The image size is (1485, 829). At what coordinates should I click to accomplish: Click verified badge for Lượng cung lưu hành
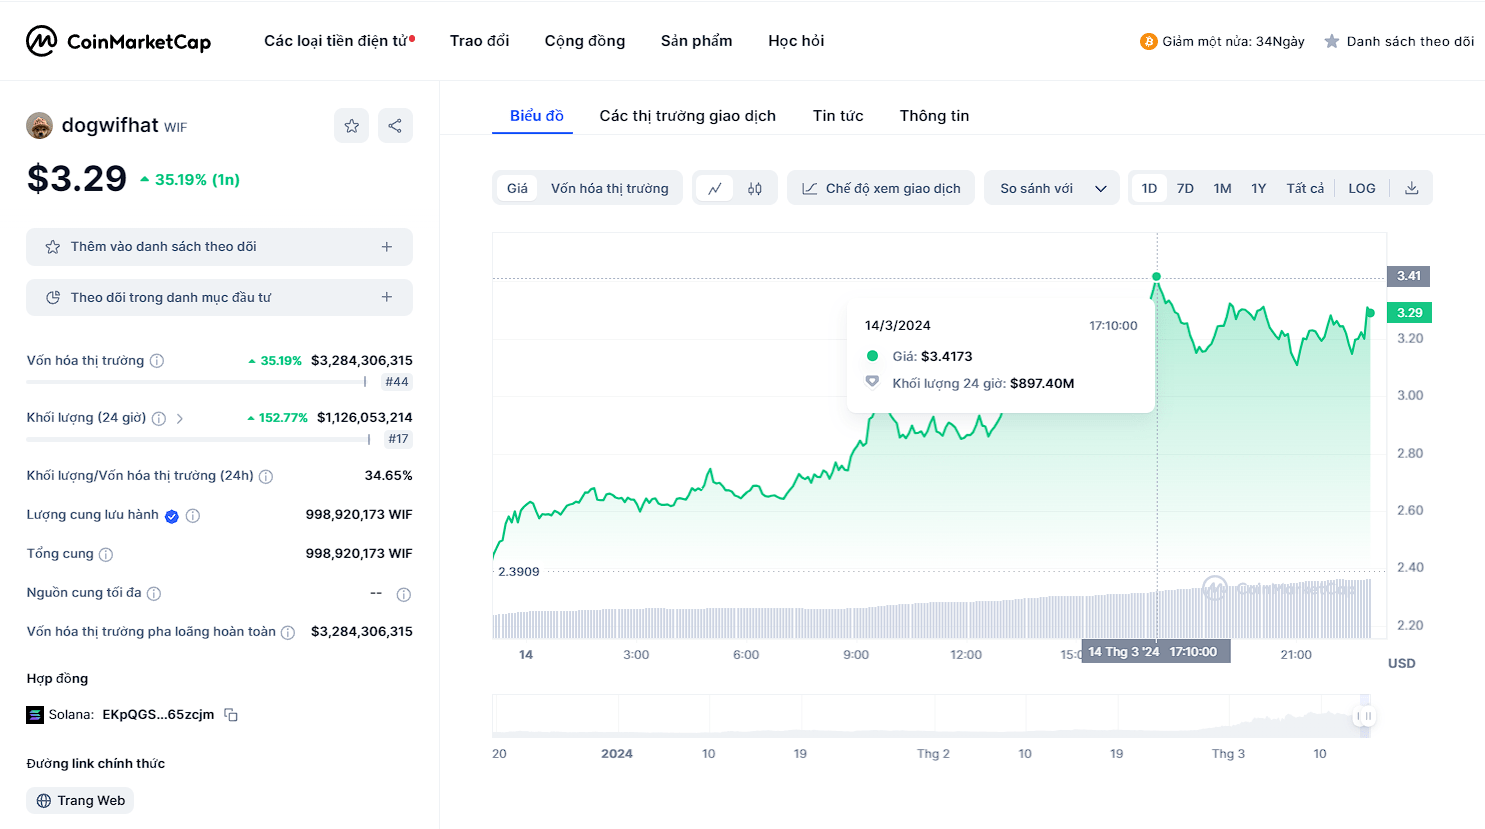172,516
